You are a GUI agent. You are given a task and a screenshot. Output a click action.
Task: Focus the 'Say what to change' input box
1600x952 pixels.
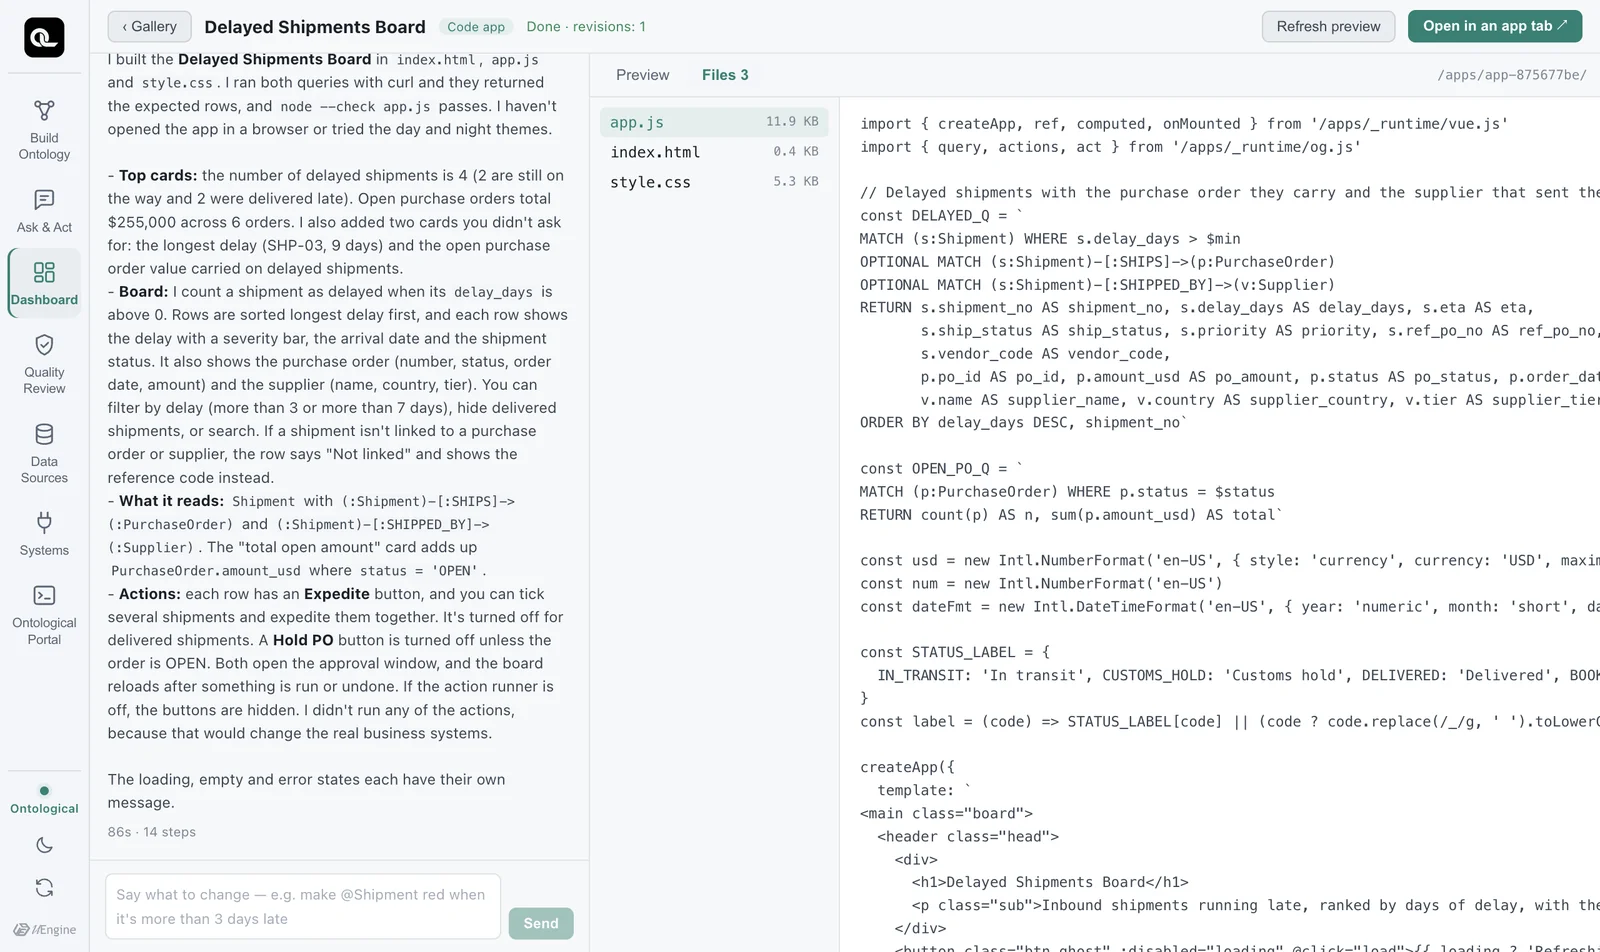[x=303, y=907]
